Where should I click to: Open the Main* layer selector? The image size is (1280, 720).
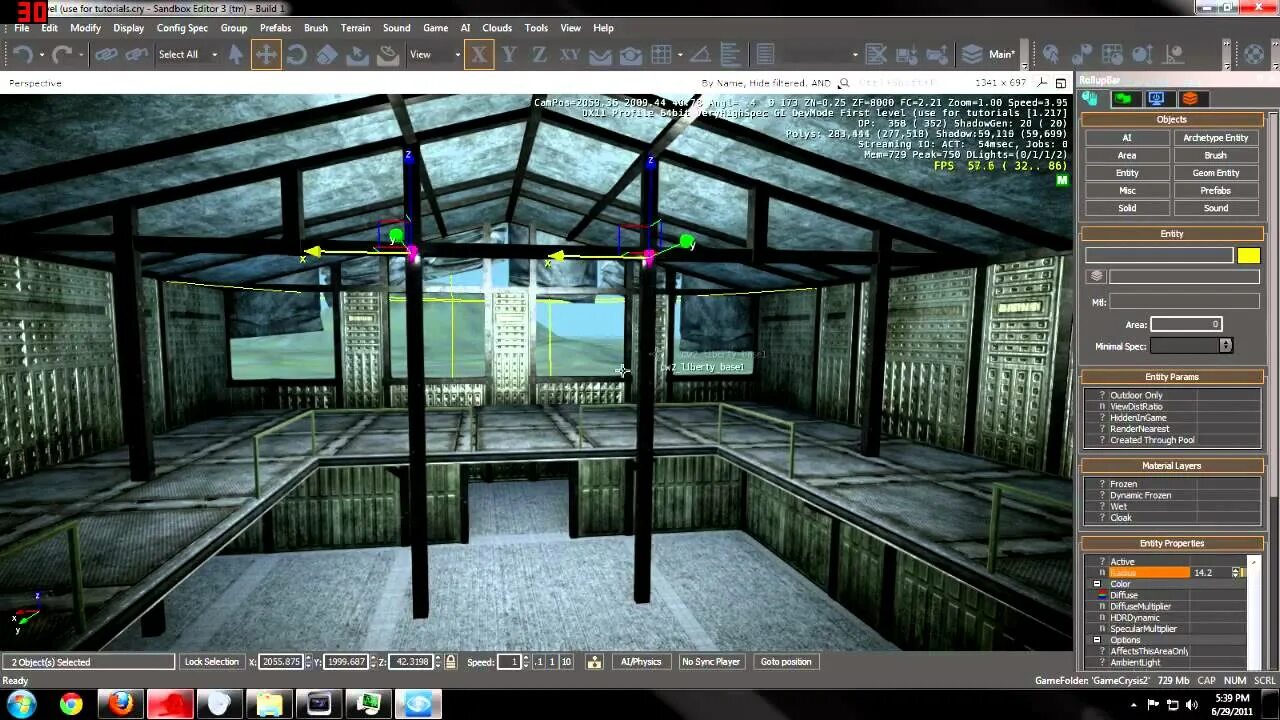tap(1002, 54)
